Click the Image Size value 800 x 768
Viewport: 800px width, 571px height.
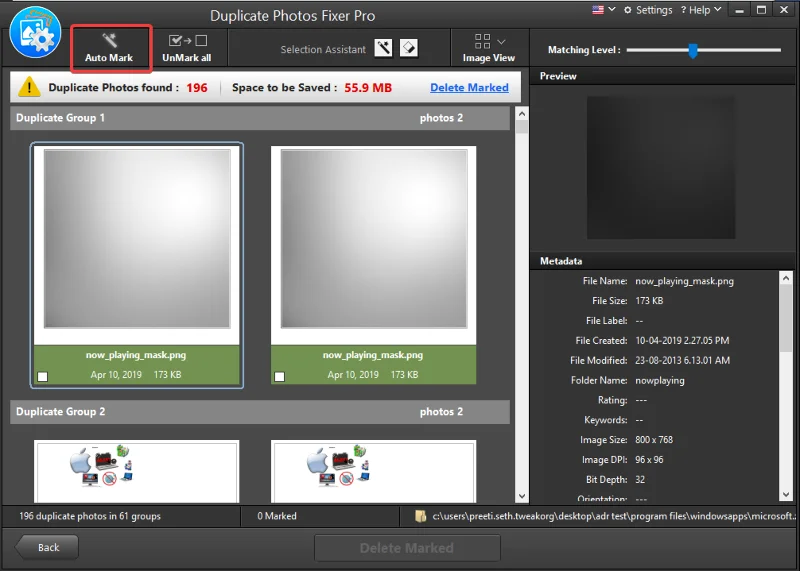[x=654, y=440]
